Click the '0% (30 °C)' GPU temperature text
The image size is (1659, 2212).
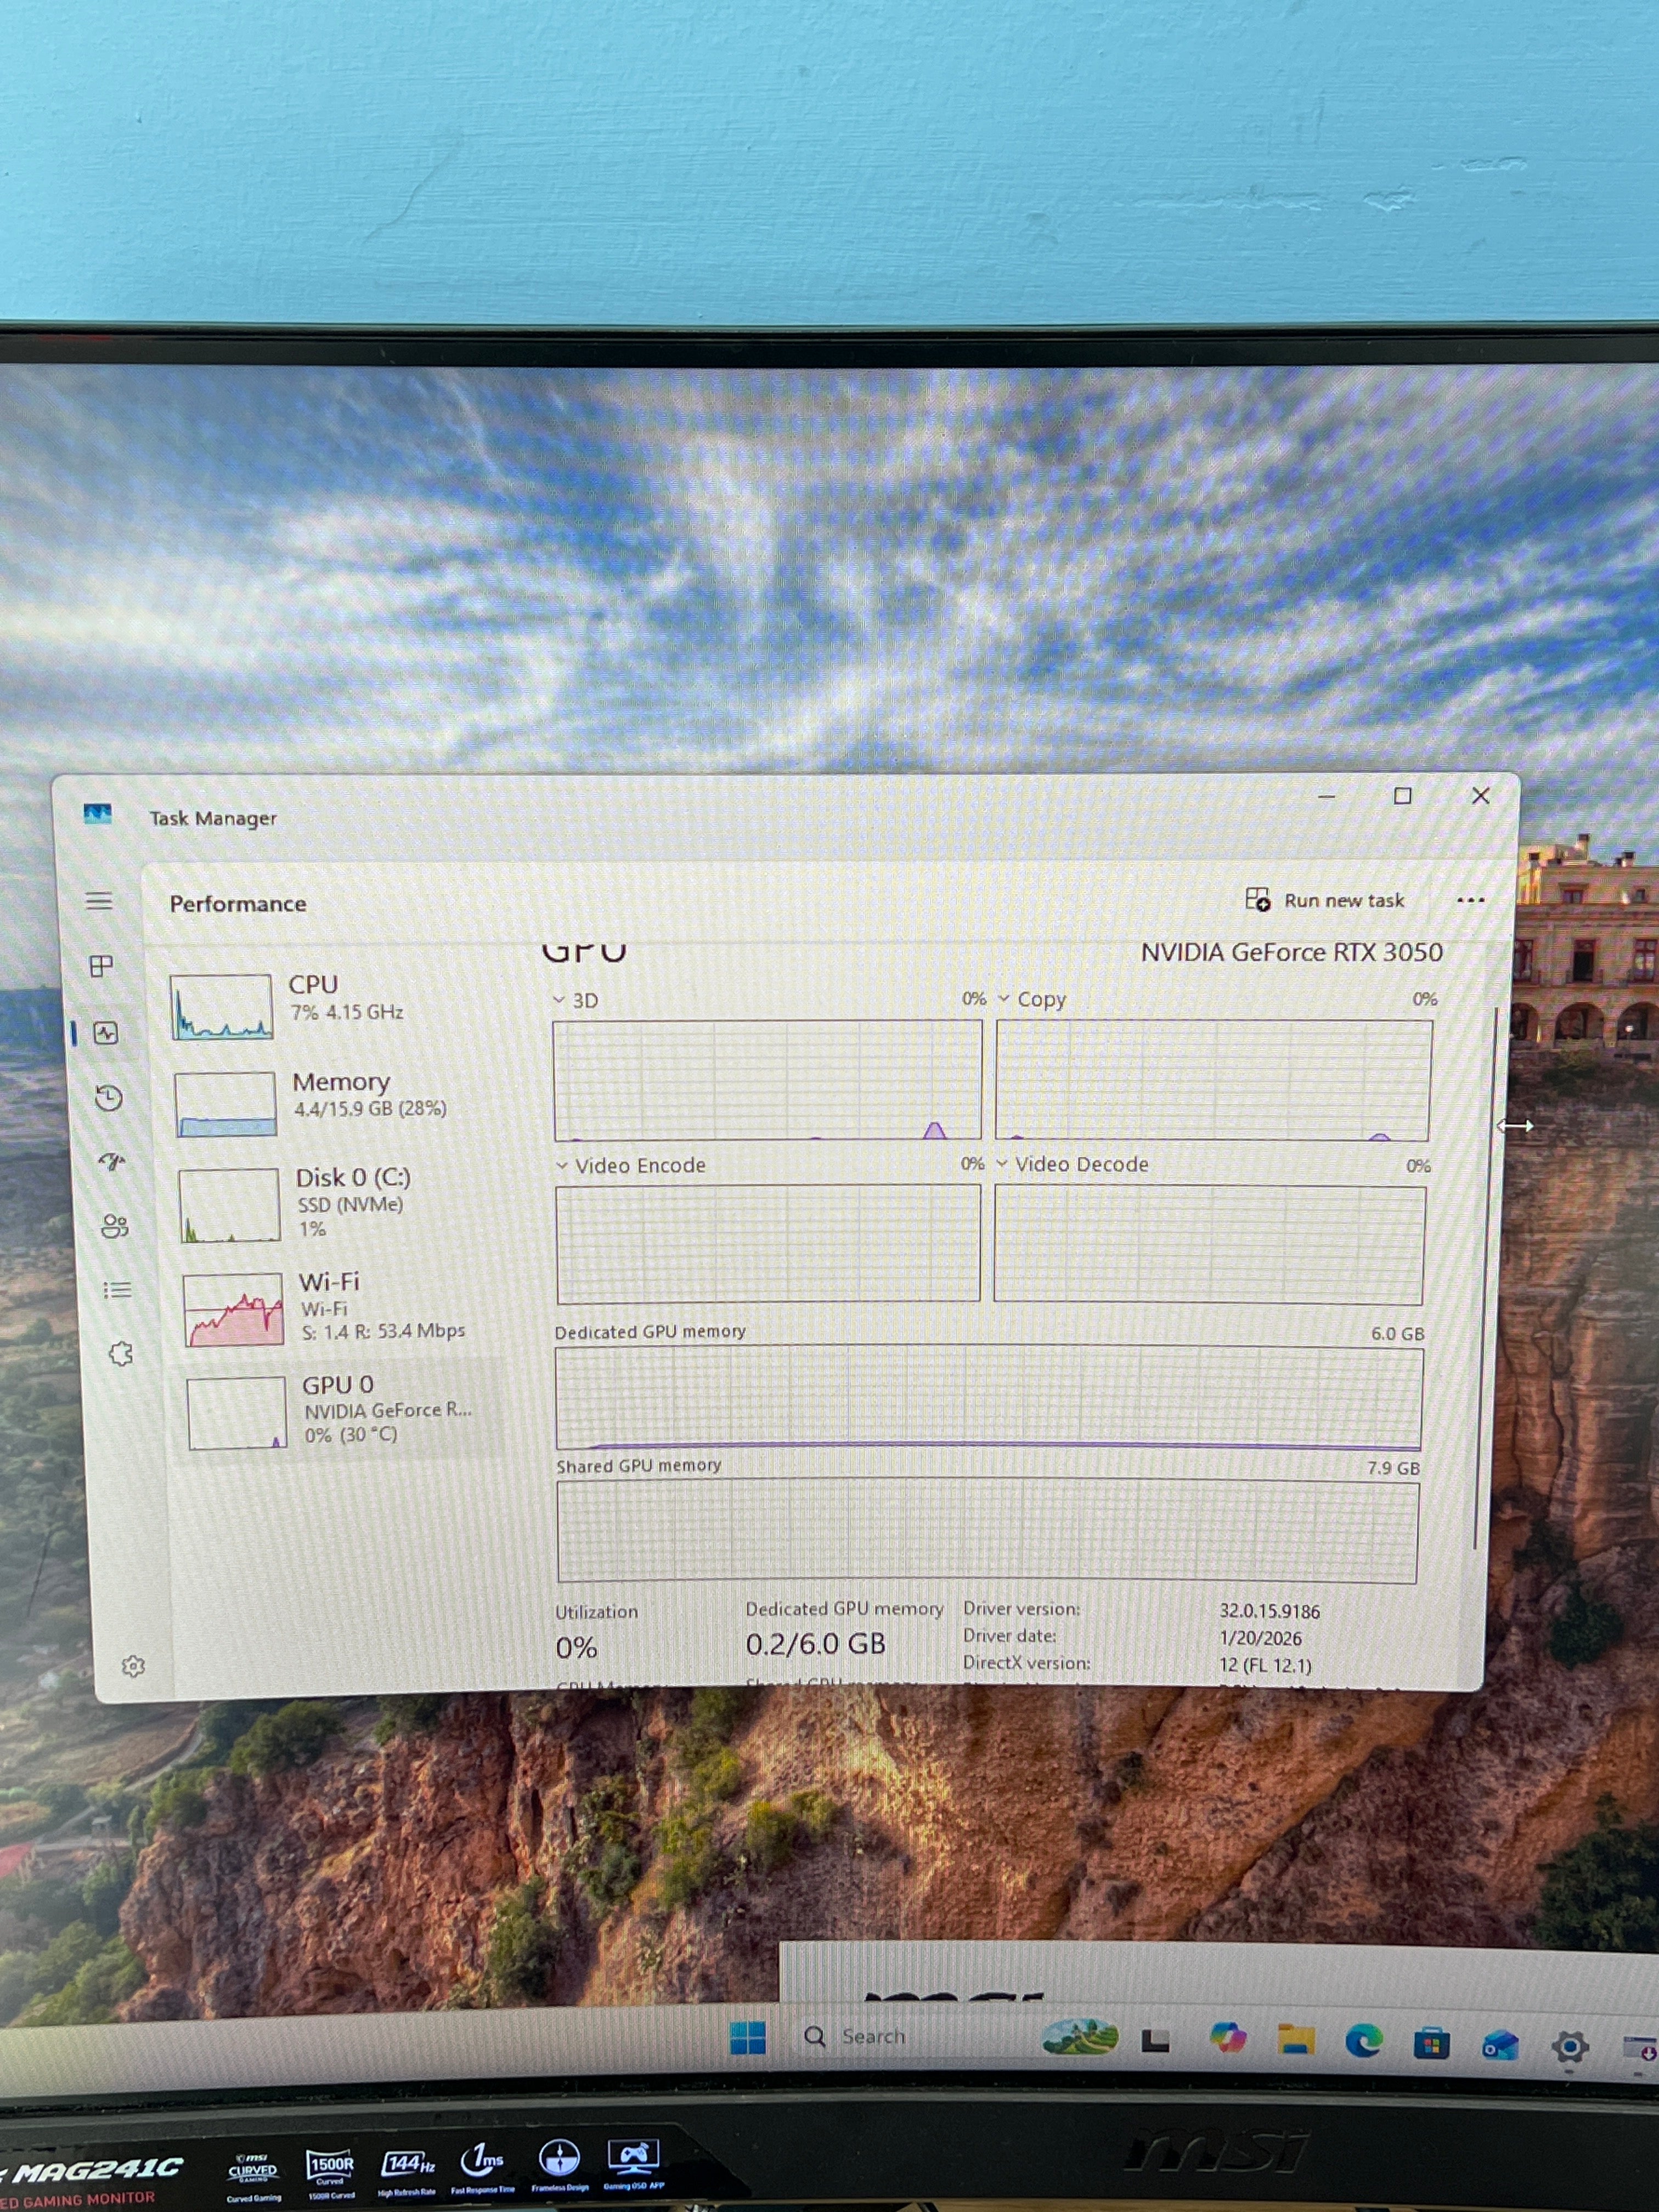[x=351, y=1435]
